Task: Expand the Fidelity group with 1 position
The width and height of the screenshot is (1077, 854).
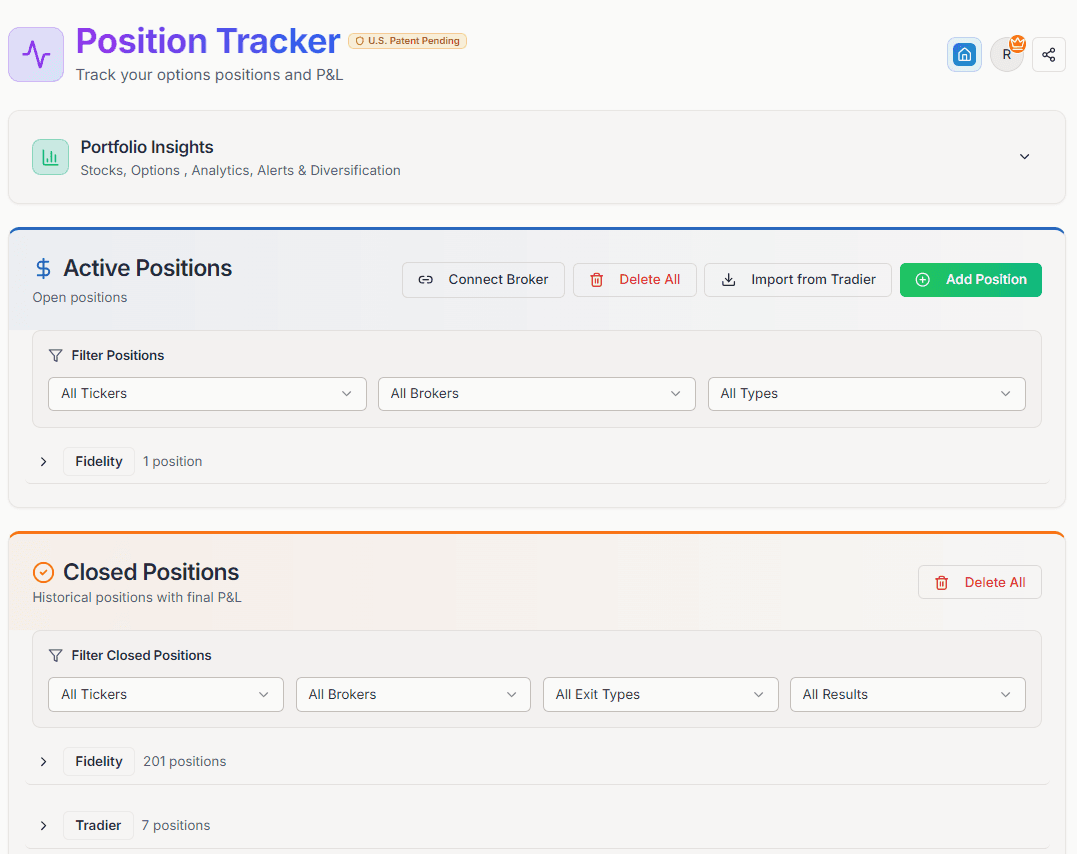Action: coord(43,461)
